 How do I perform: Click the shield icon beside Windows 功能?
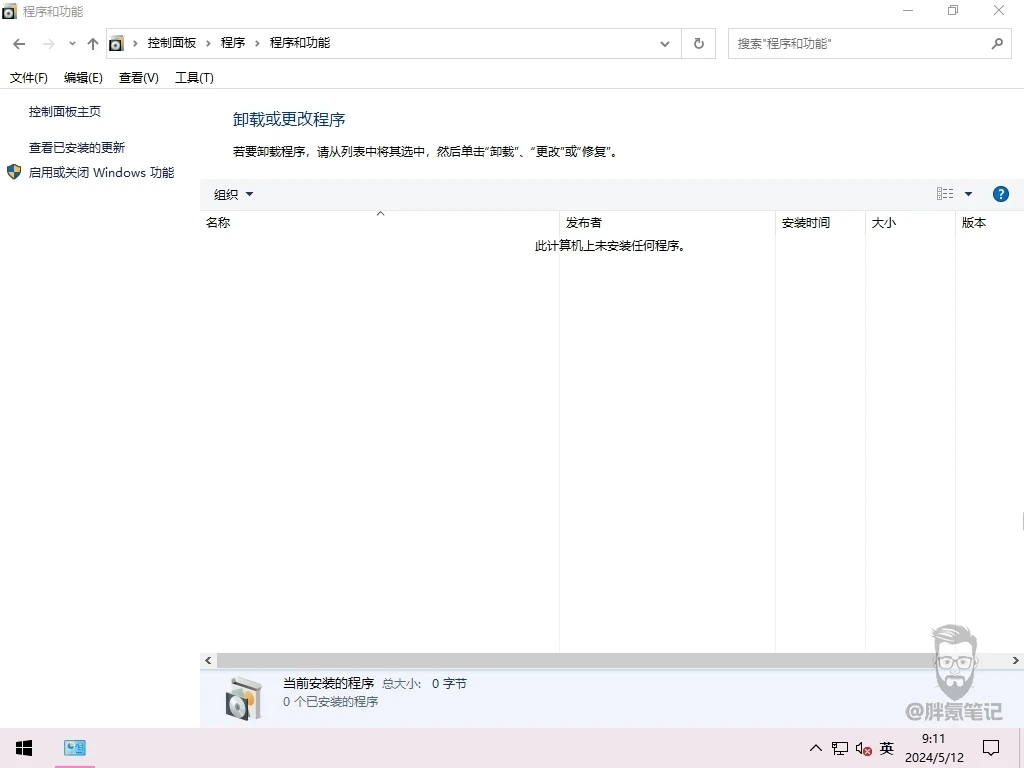[14, 172]
